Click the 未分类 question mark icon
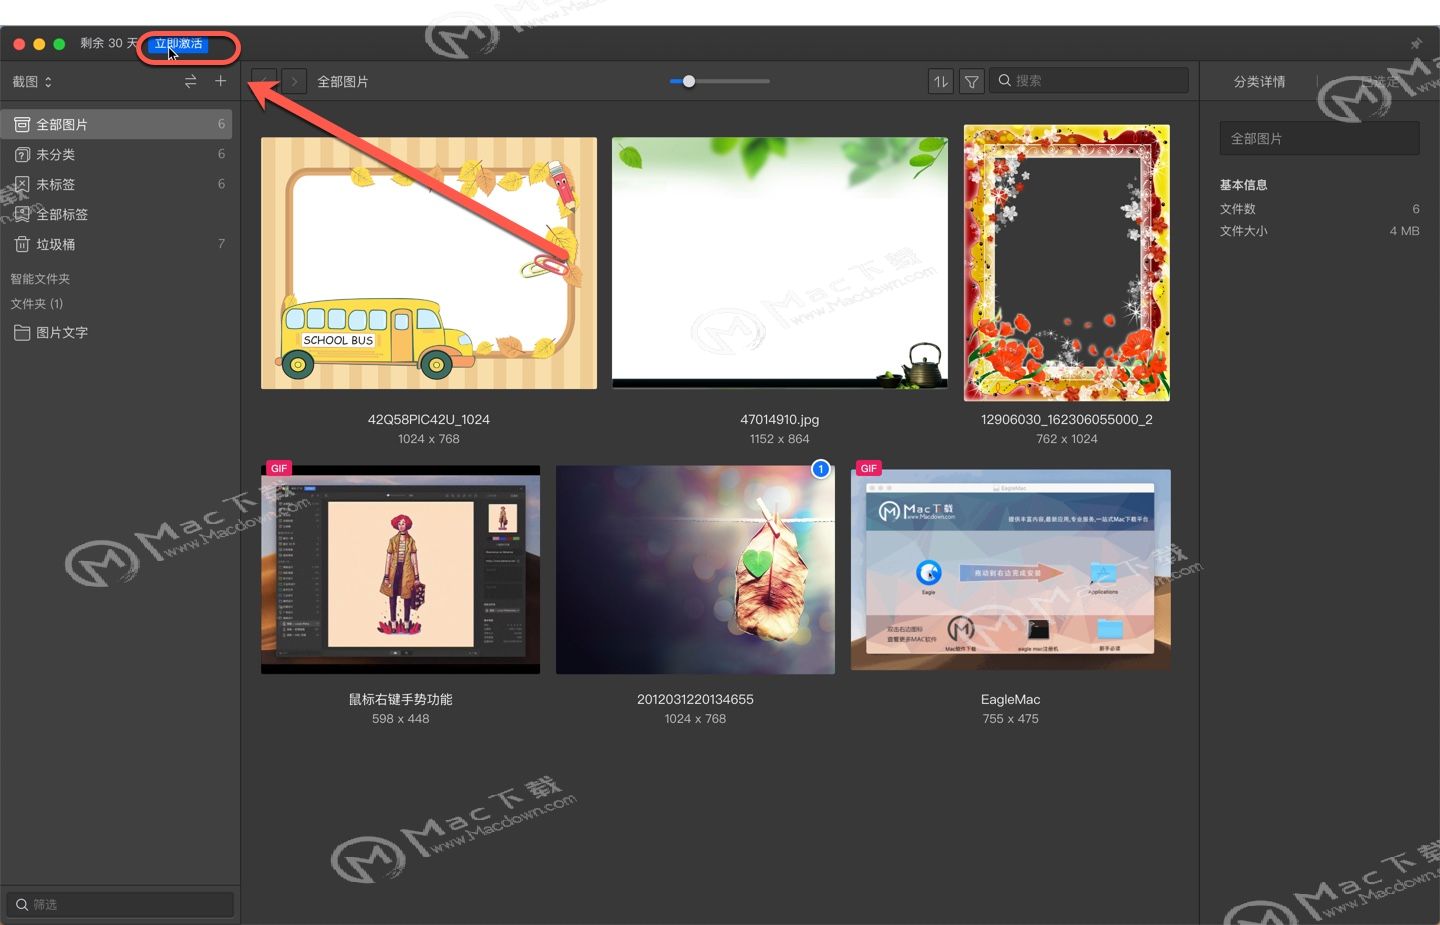1440x925 pixels. pos(22,154)
